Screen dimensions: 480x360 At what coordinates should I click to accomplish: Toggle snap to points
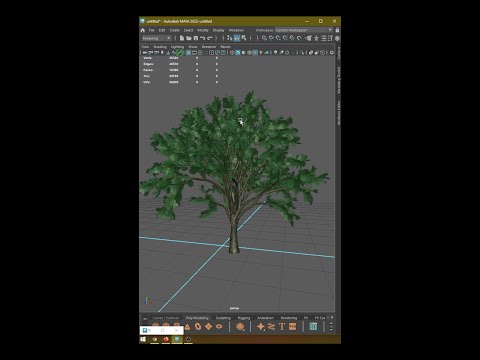(x=278, y=38)
